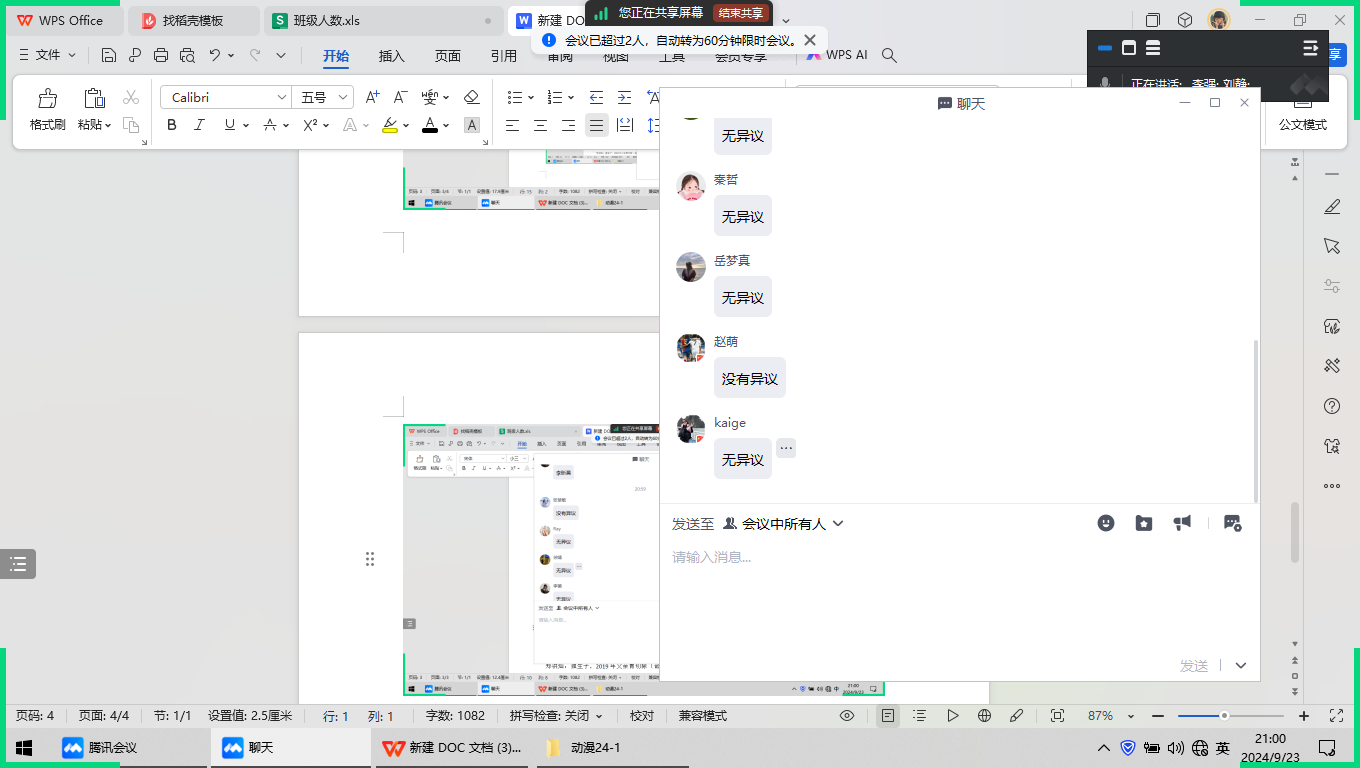The width and height of the screenshot is (1360, 768).
Task: Click the megaphone announcement icon in chat
Action: [1182, 523]
